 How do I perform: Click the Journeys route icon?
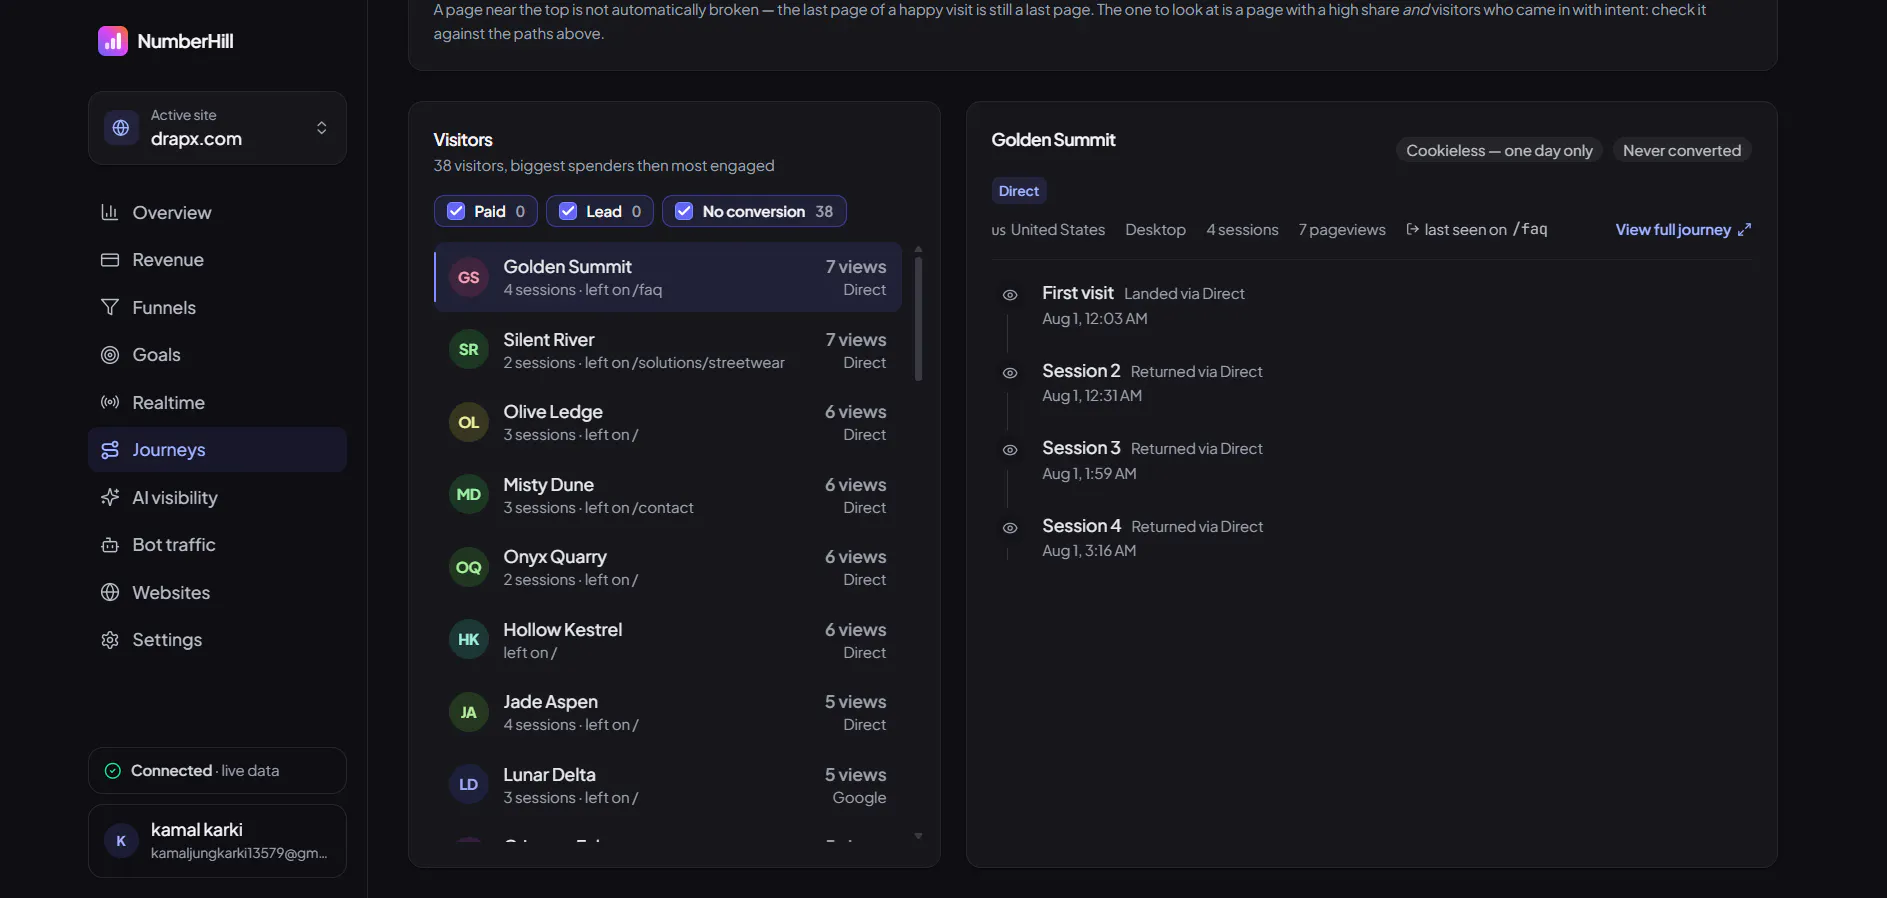click(x=110, y=450)
